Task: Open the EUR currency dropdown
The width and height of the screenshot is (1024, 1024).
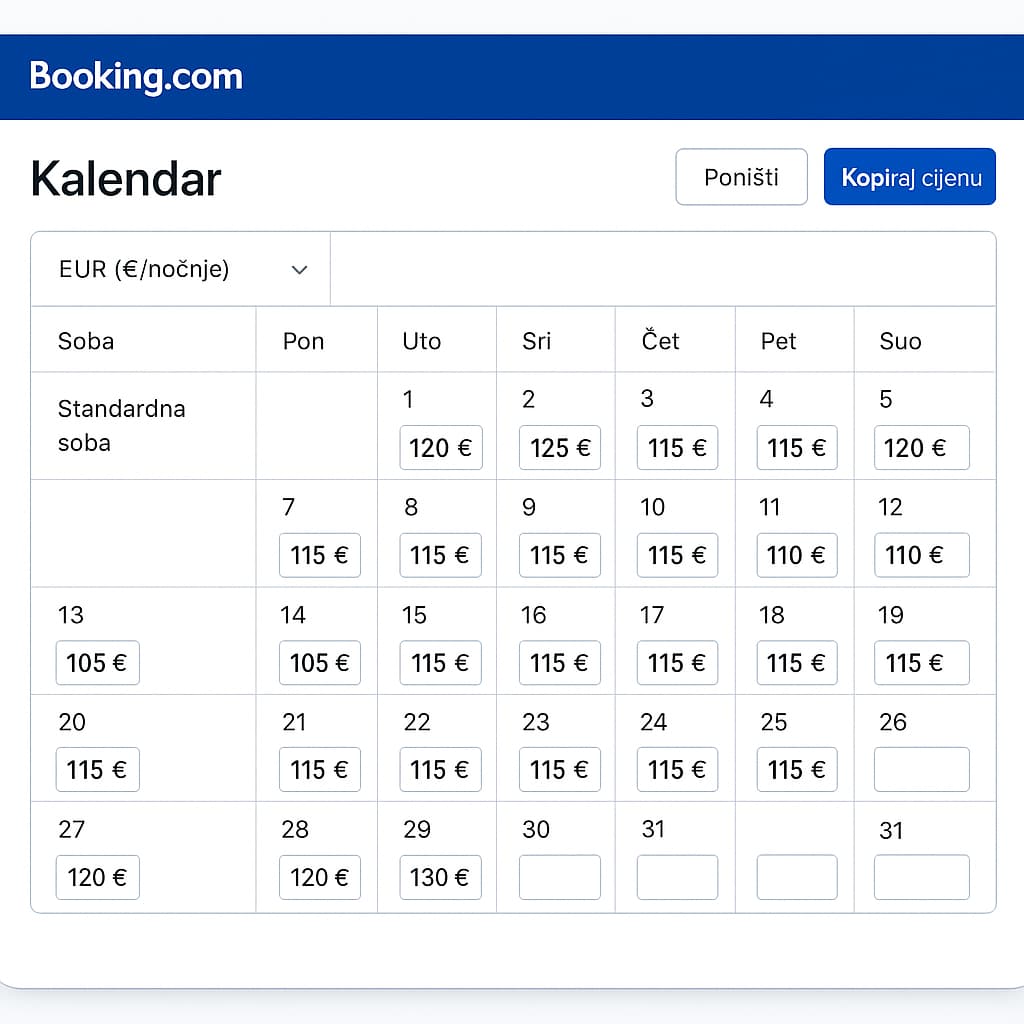Action: click(180, 269)
